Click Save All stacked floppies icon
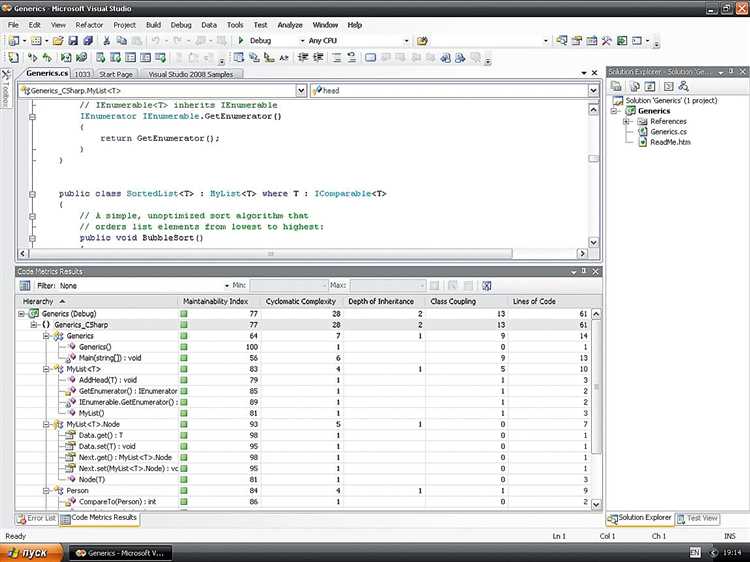Viewport: 750px width, 562px height. pos(88,41)
